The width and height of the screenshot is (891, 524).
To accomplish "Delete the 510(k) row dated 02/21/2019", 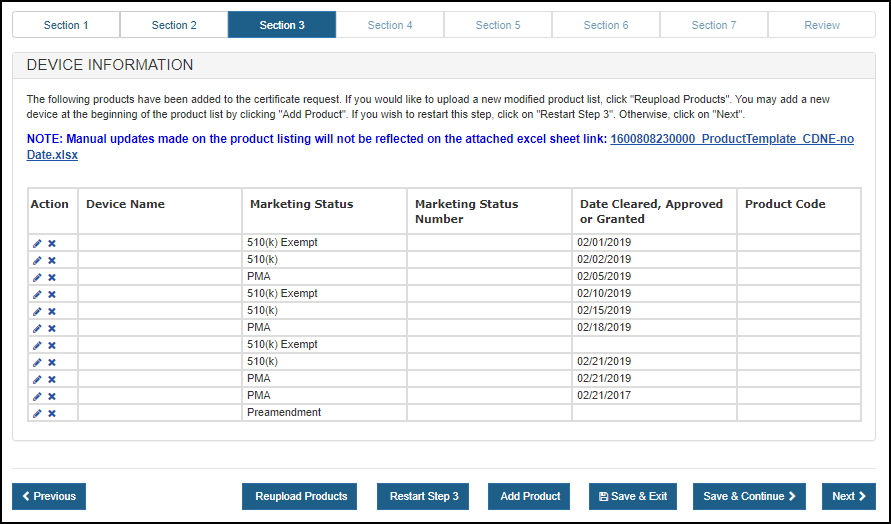I will (52, 362).
